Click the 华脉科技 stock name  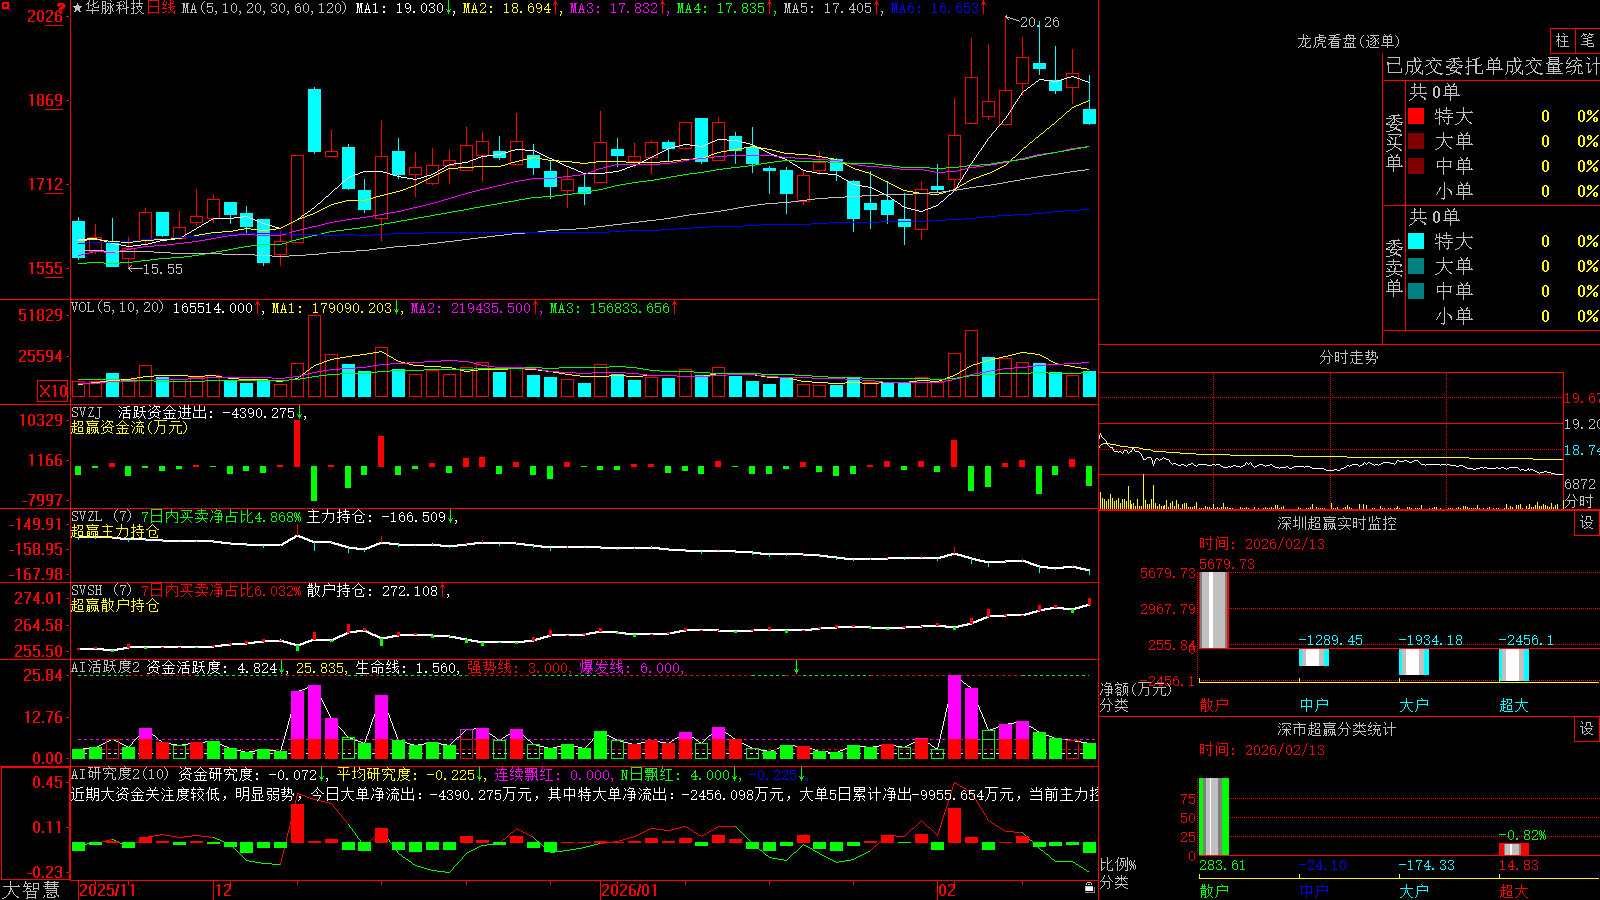pos(114,8)
